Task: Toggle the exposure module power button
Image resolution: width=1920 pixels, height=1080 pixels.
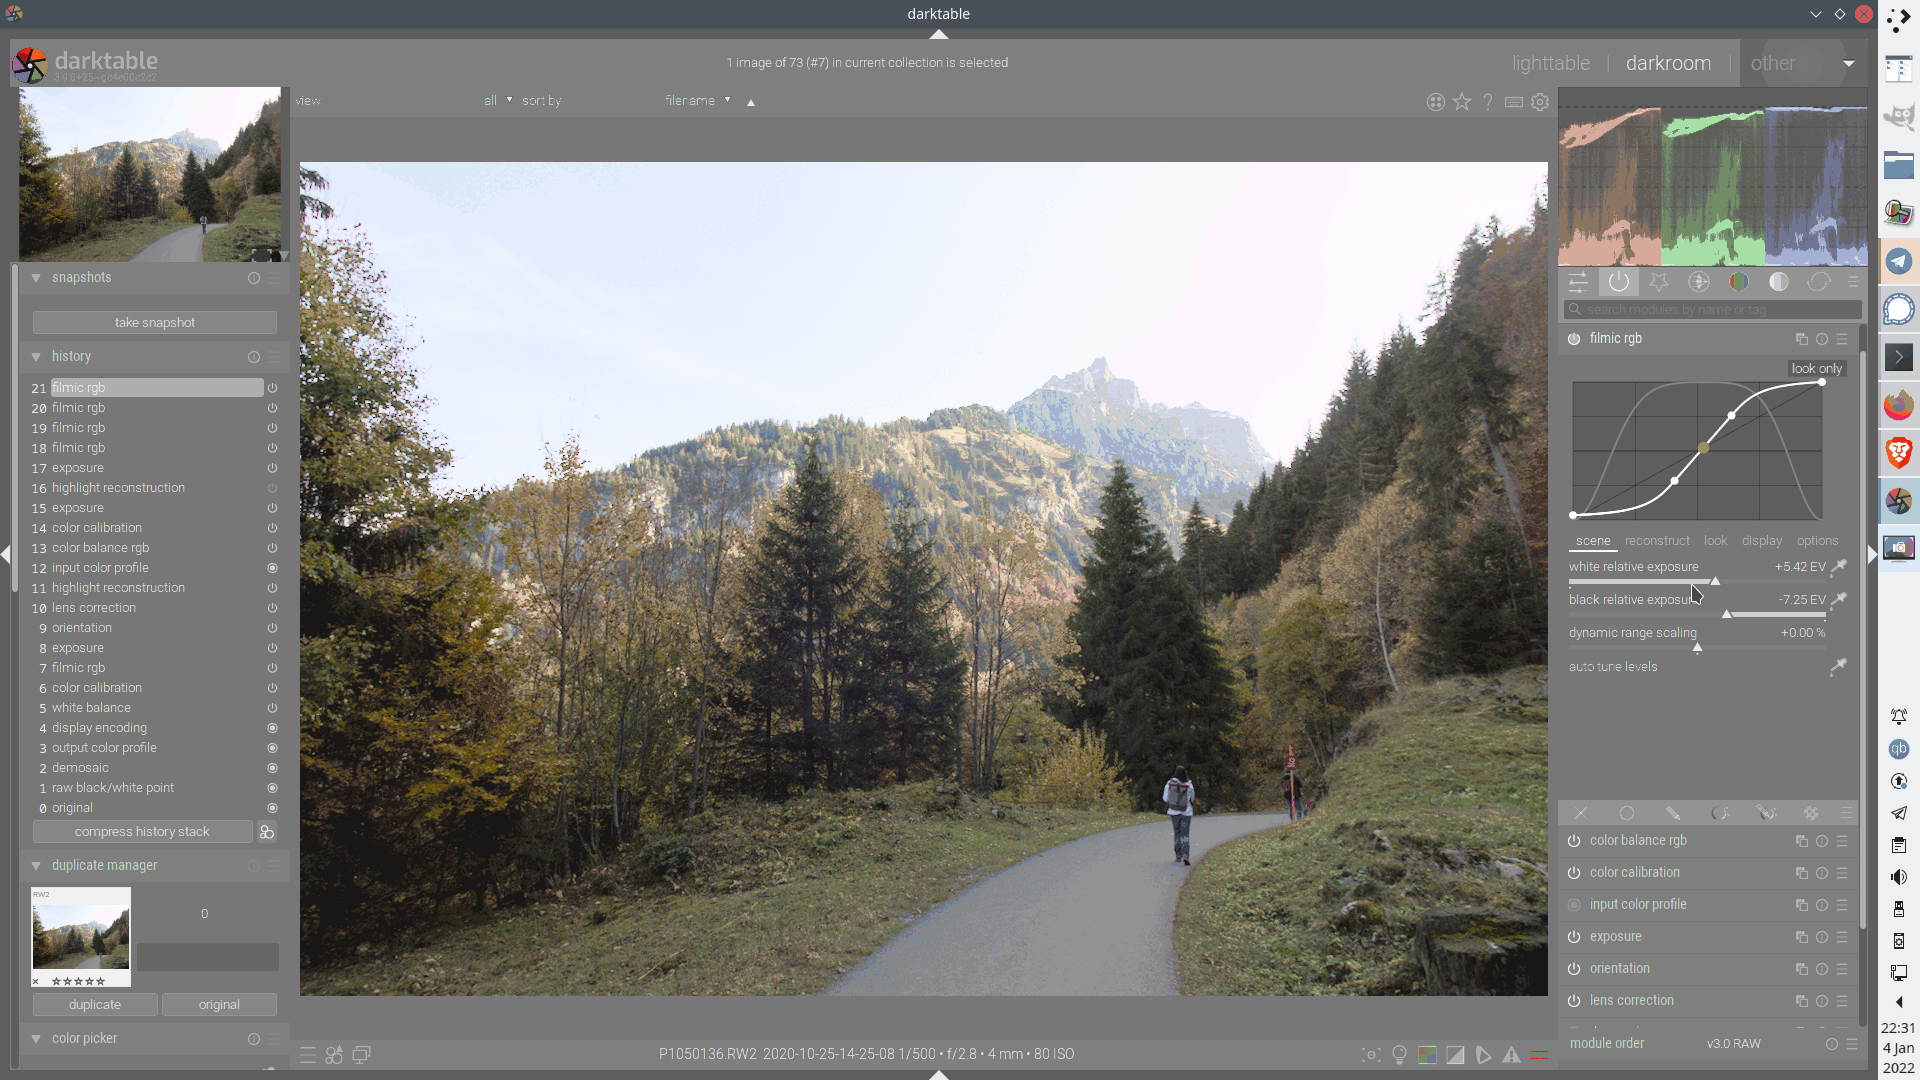Action: tap(1574, 937)
